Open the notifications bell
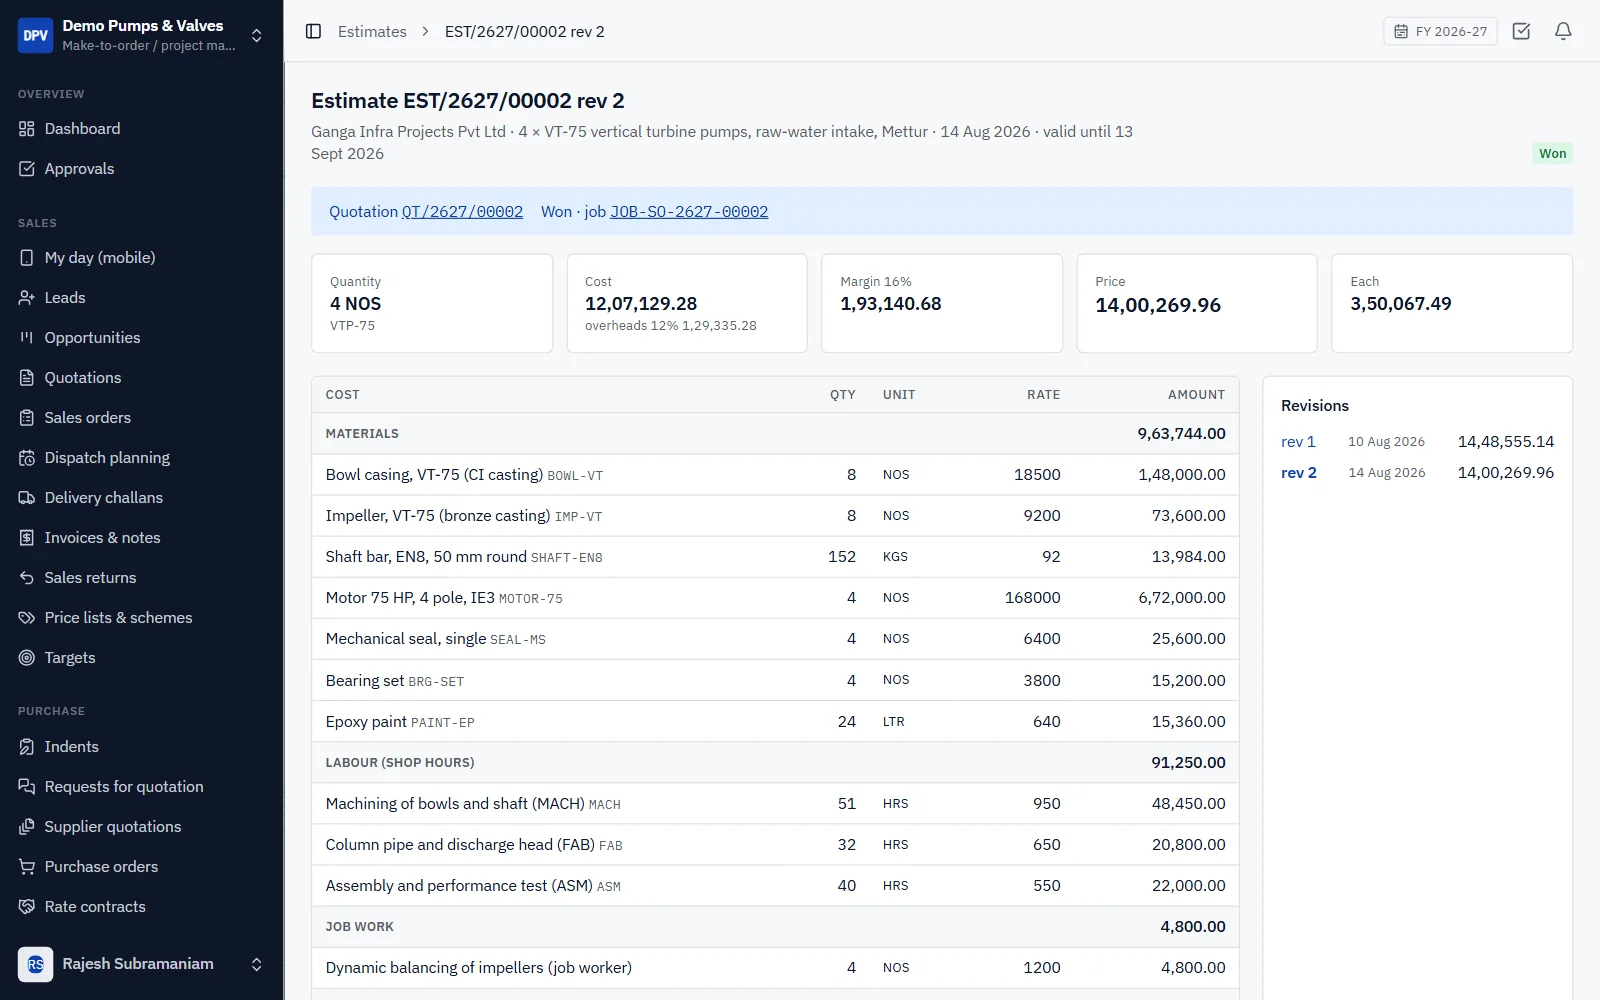This screenshot has height=1000, width=1600. click(x=1563, y=31)
